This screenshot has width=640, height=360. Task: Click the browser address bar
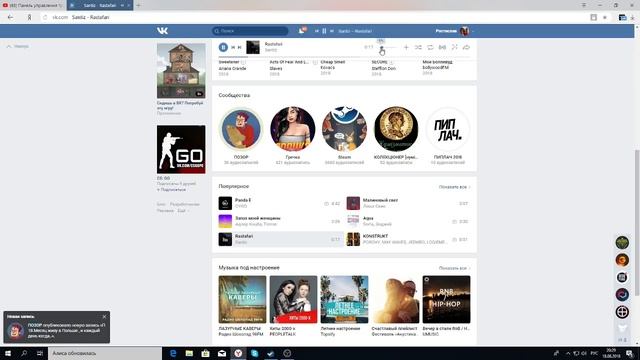(x=314, y=17)
